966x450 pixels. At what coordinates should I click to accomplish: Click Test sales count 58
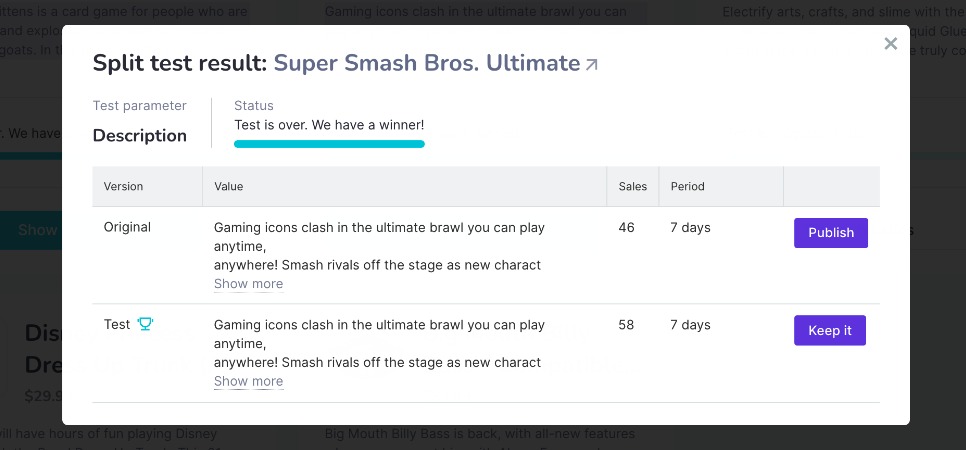(x=626, y=325)
